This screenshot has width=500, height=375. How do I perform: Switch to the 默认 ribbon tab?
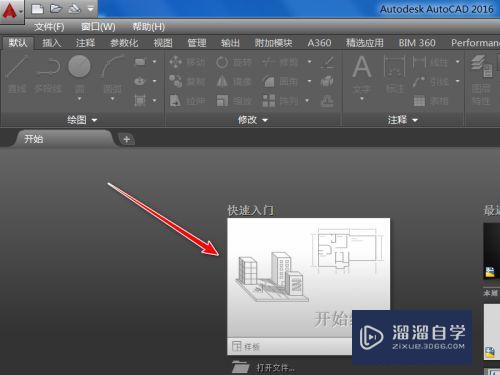point(18,43)
